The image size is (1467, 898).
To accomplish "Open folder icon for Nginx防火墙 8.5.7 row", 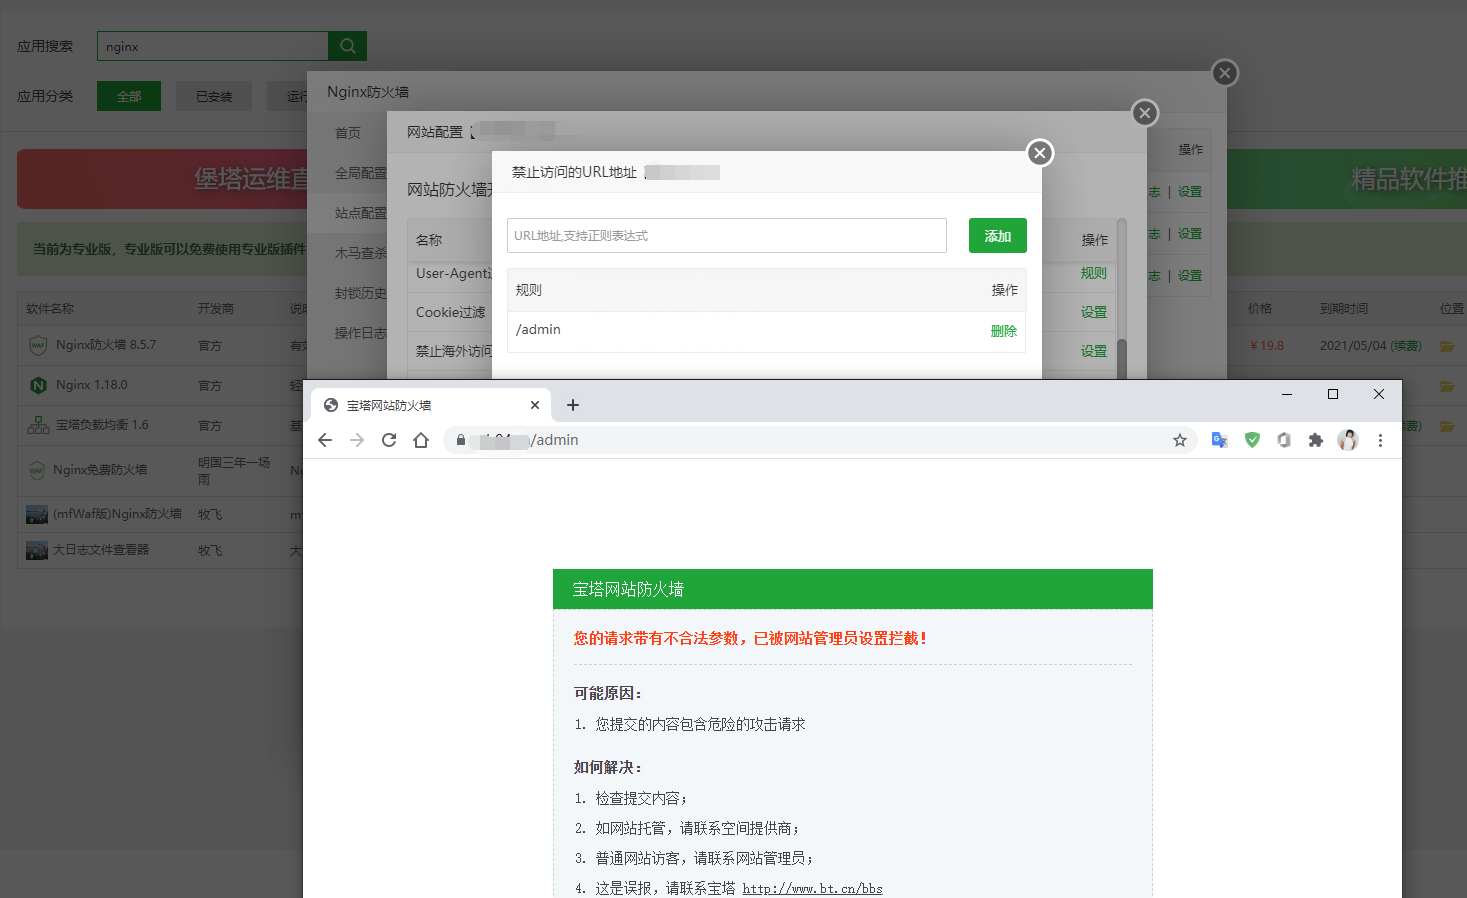I will [1447, 346].
